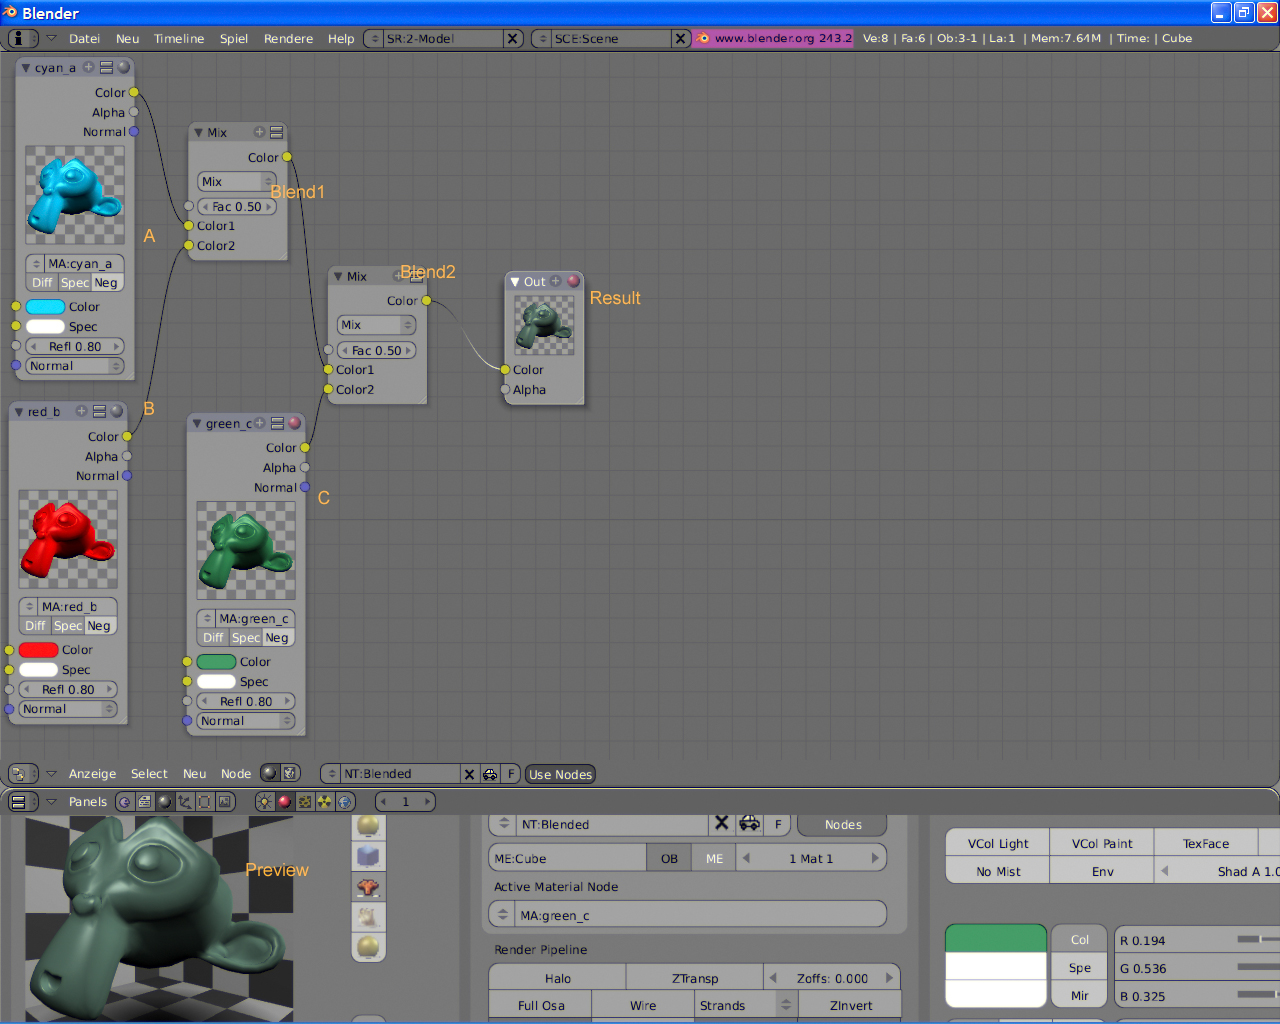This screenshot has height=1024, width=1280.
Task: Click the Full Osa button
Action: pos(541,1005)
